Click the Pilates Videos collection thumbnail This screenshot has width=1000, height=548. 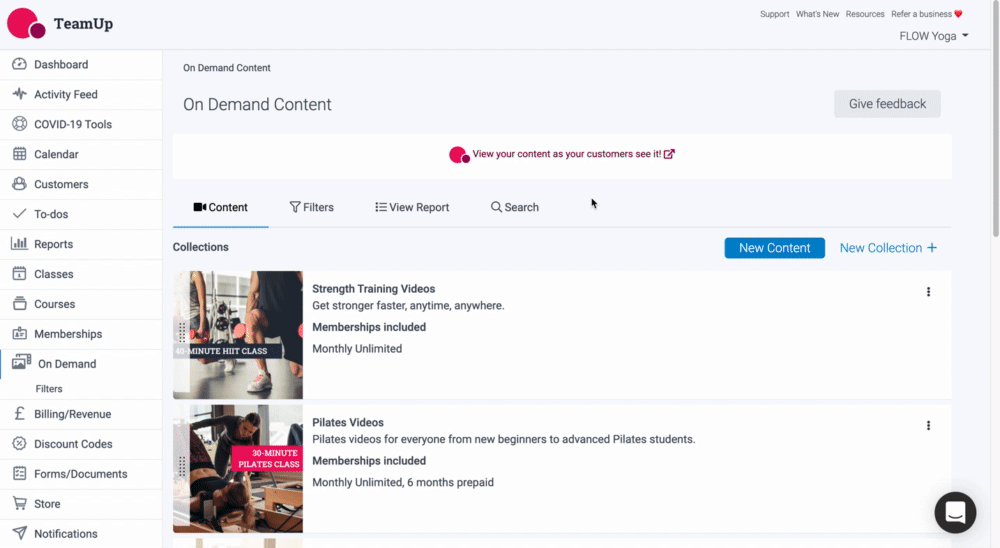pos(238,468)
